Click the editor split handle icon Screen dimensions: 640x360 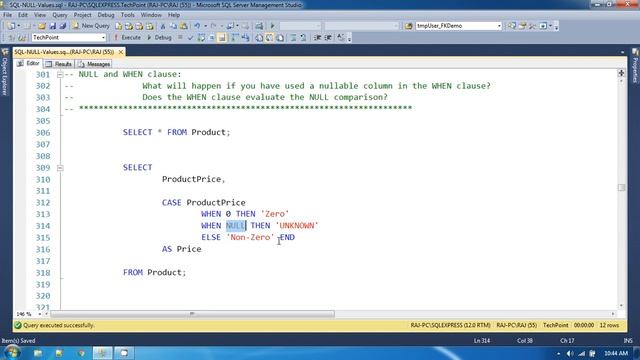[621, 73]
